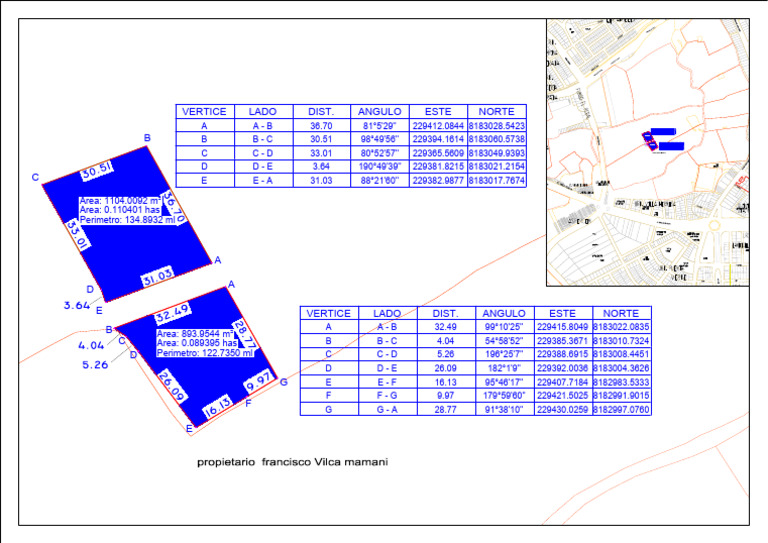Select the NORTE value 8182997.0760
This screenshot has width=768, height=543.
click(x=621, y=410)
